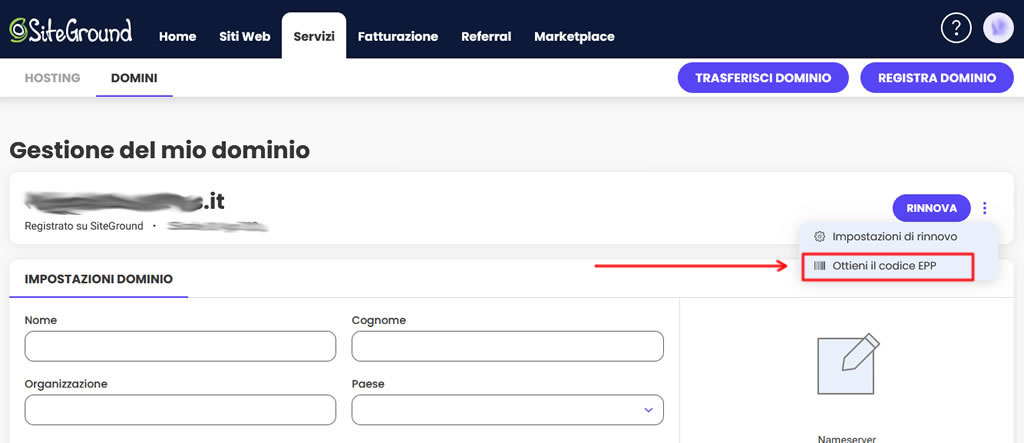Click the REGISTRA DOMINIO button
This screenshot has height=443, width=1024.
point(937,78)
